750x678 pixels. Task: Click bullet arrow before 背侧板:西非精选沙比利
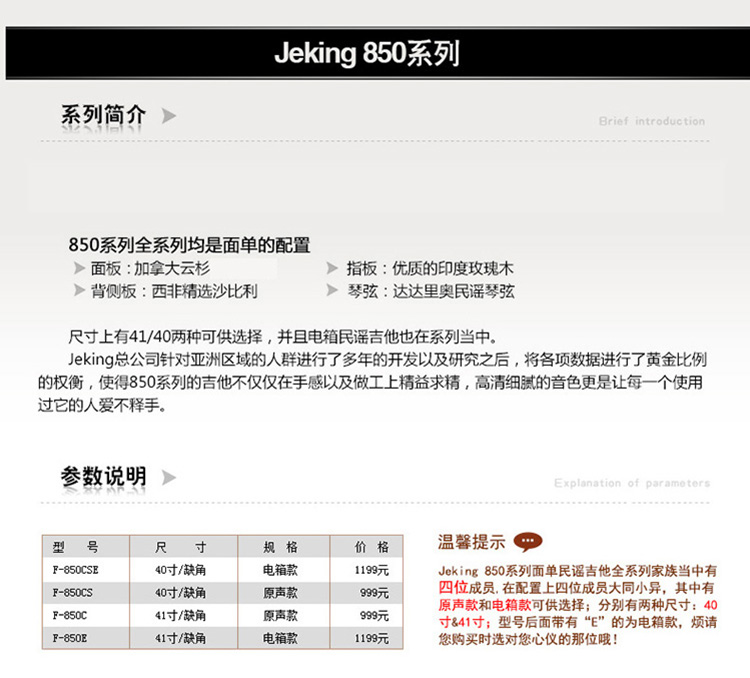coord(79,290)
